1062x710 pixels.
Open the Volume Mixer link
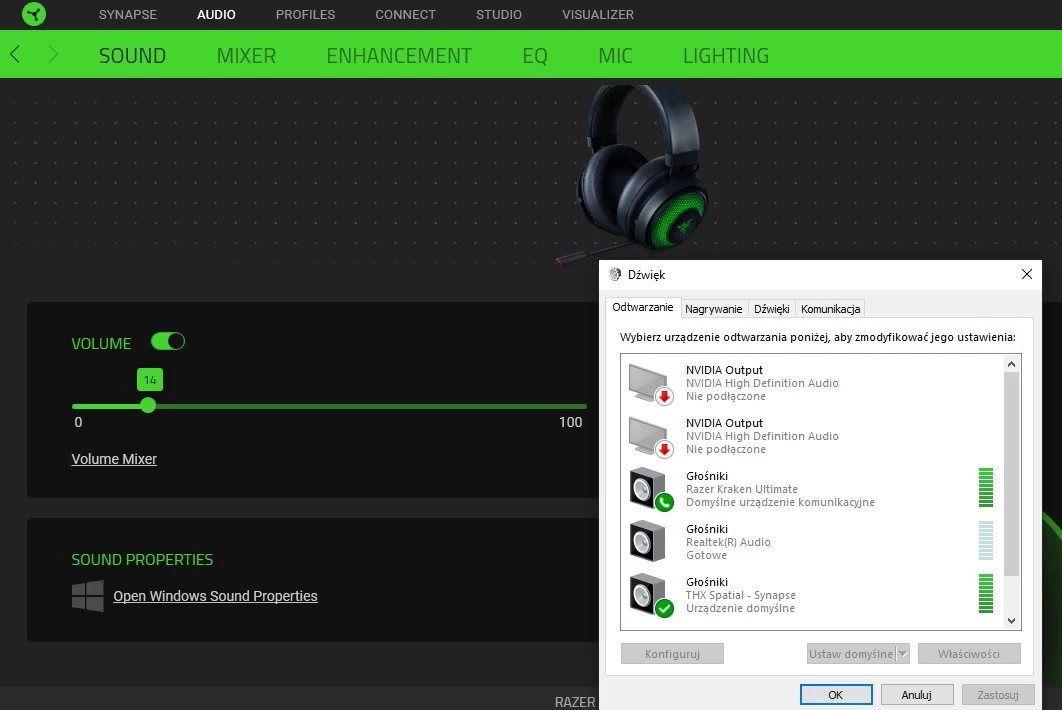click(x=114, y=459)
